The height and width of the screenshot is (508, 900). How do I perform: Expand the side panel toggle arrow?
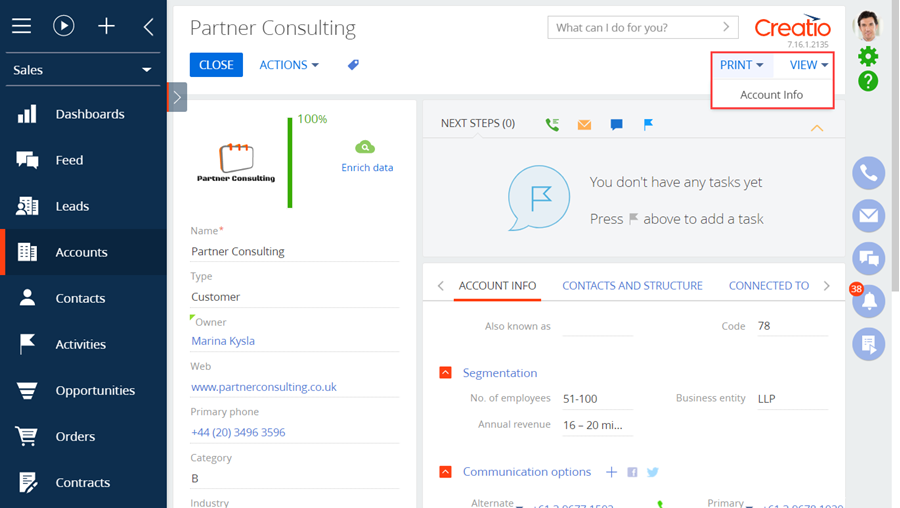pos(177,97)
